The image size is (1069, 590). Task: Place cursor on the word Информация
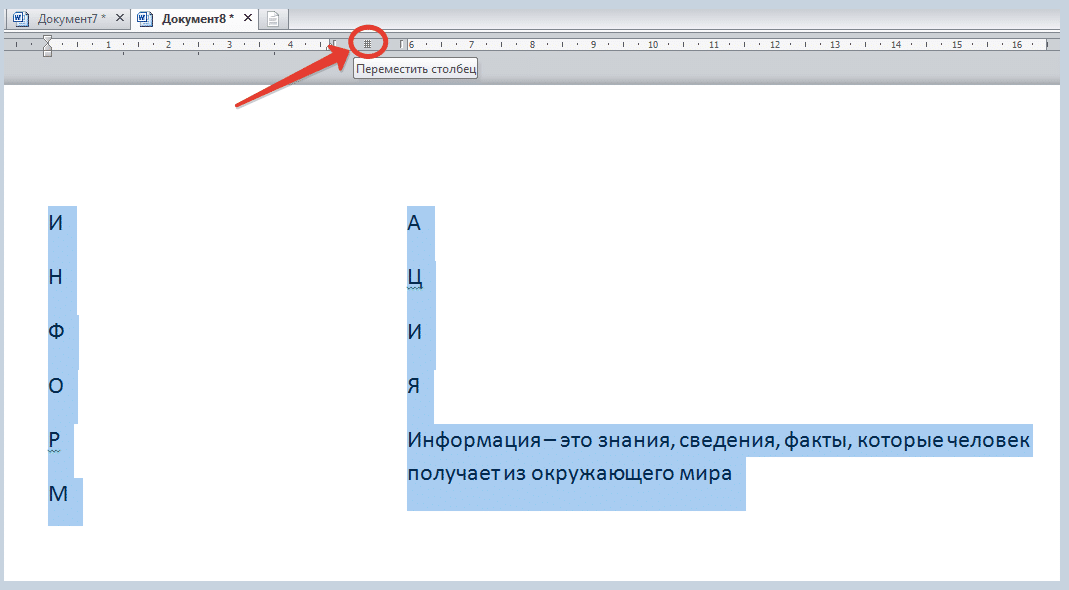(474, 440)
